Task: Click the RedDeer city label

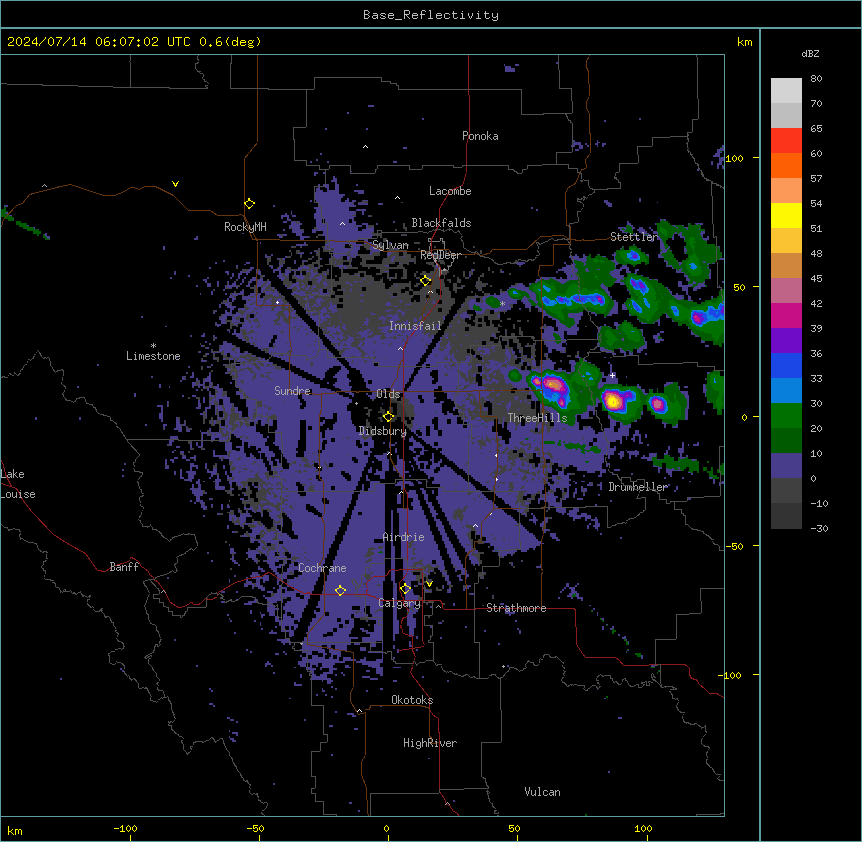Action: 440,255
